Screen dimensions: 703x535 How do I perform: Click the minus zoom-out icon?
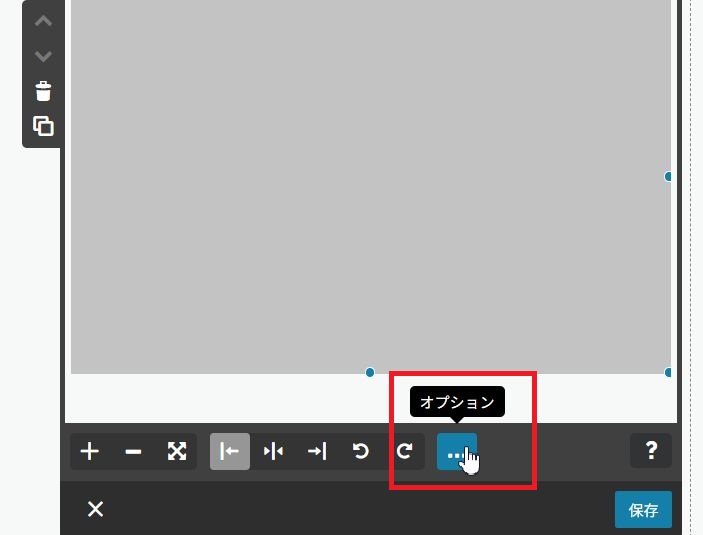[133, 451]
